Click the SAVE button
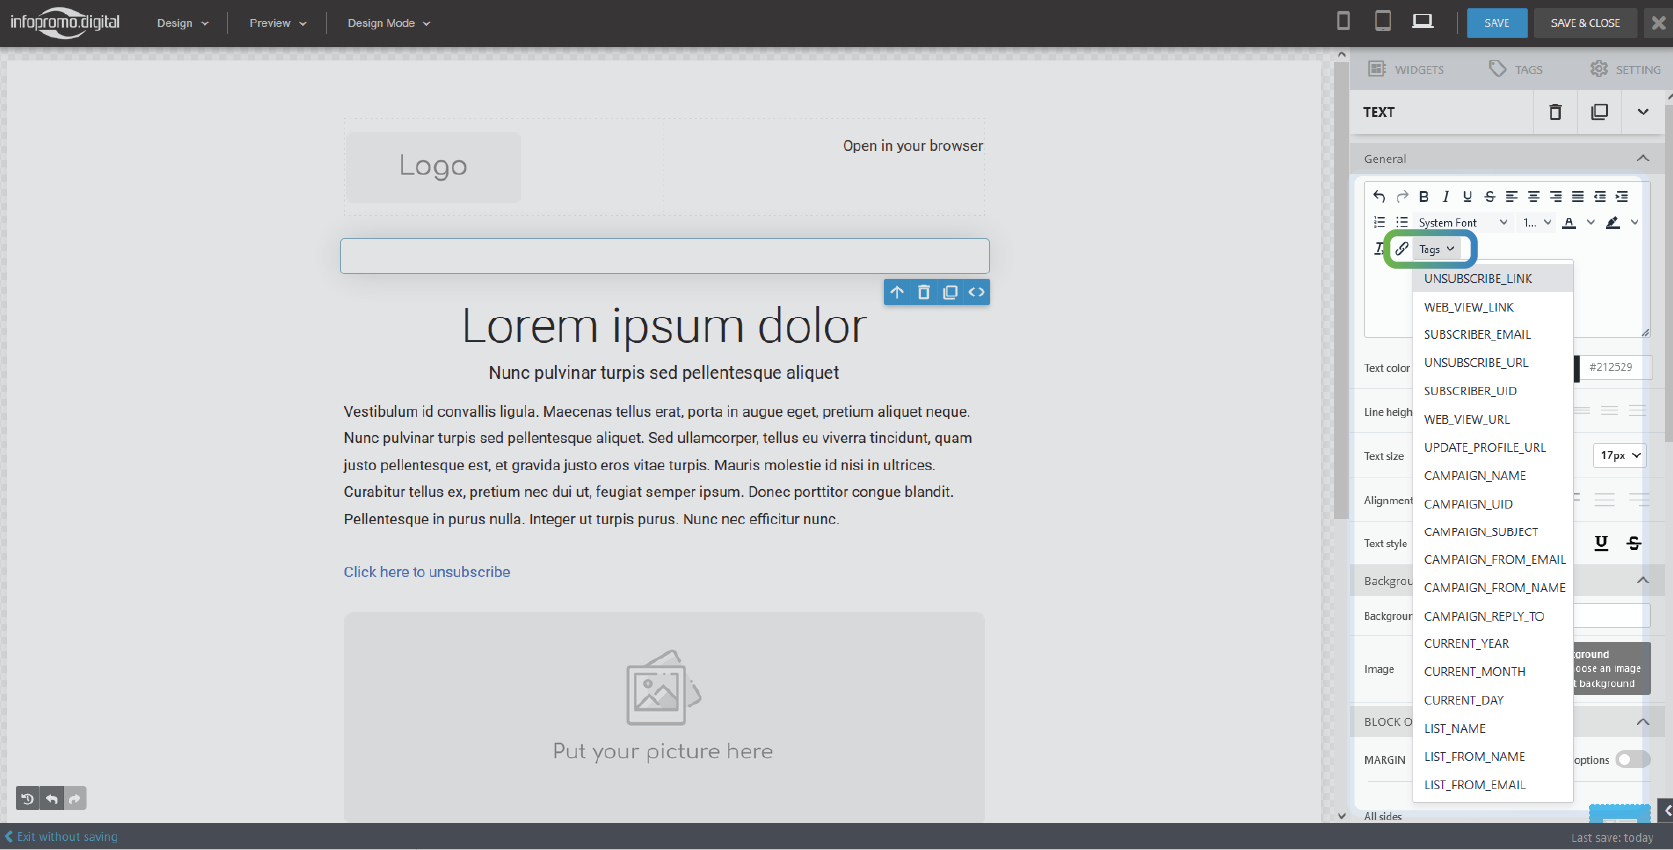This screenshot has height=850, width=1673. [1497, 23]
